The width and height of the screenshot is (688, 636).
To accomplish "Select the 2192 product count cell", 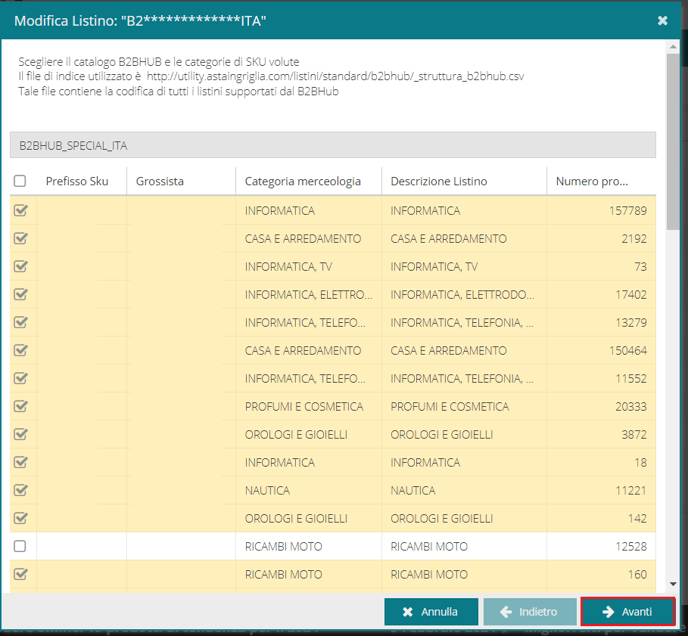I will click(601, 239).
